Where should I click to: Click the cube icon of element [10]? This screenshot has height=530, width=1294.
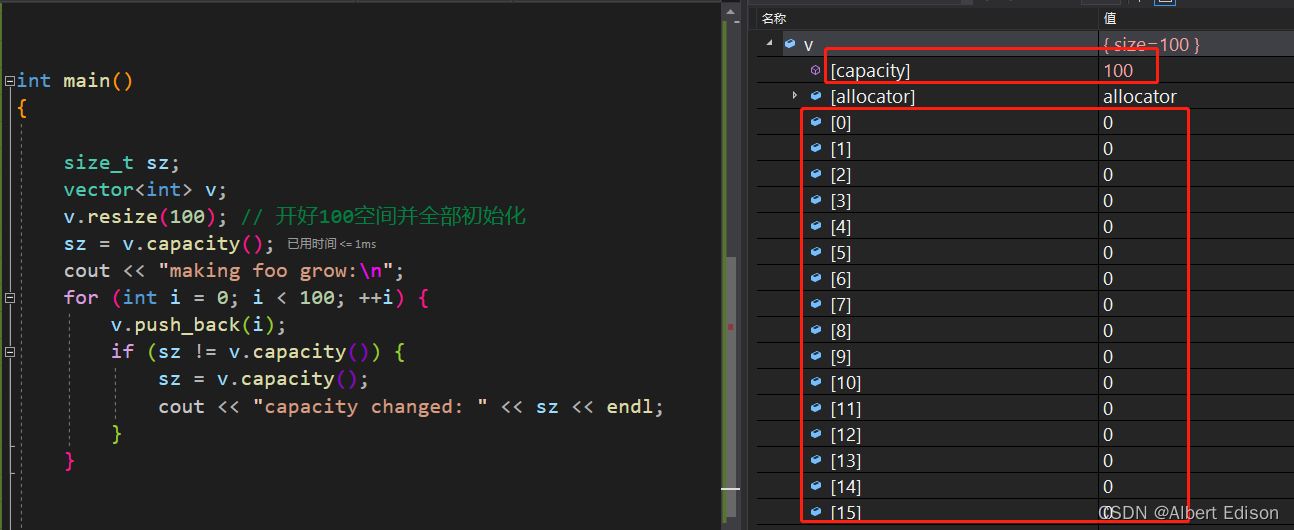815,382
